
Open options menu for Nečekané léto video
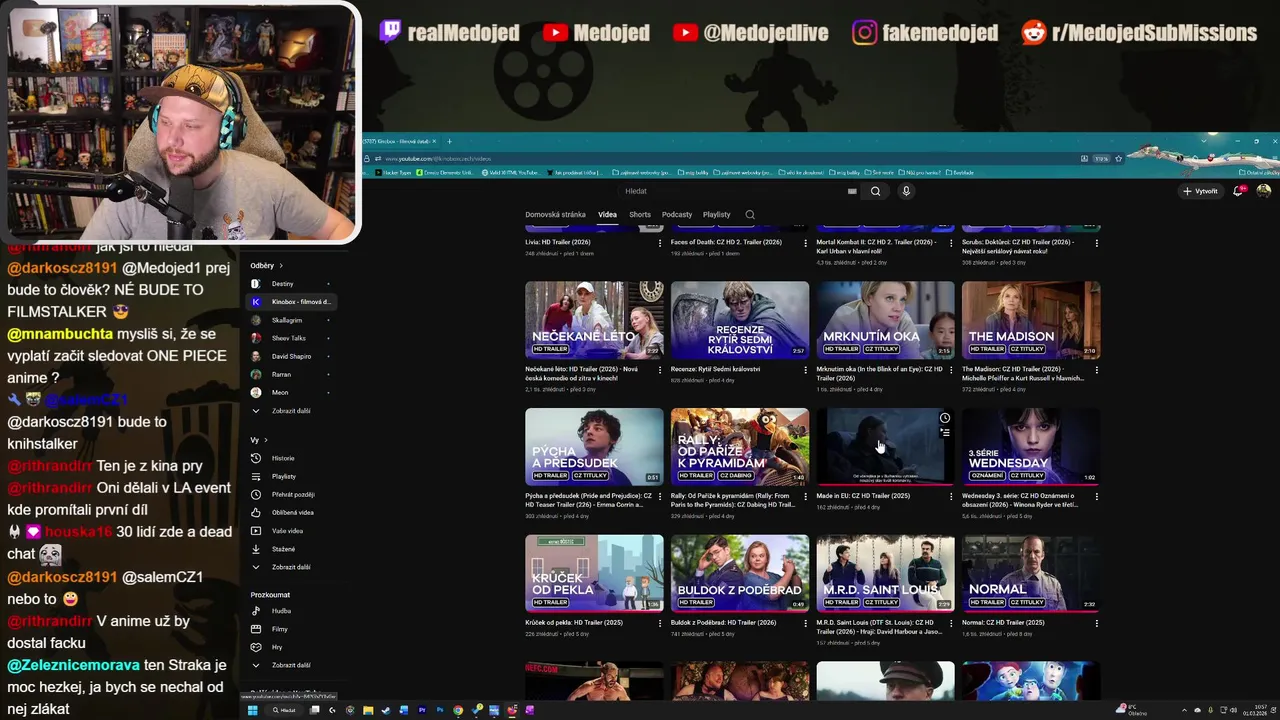point(659,370)
